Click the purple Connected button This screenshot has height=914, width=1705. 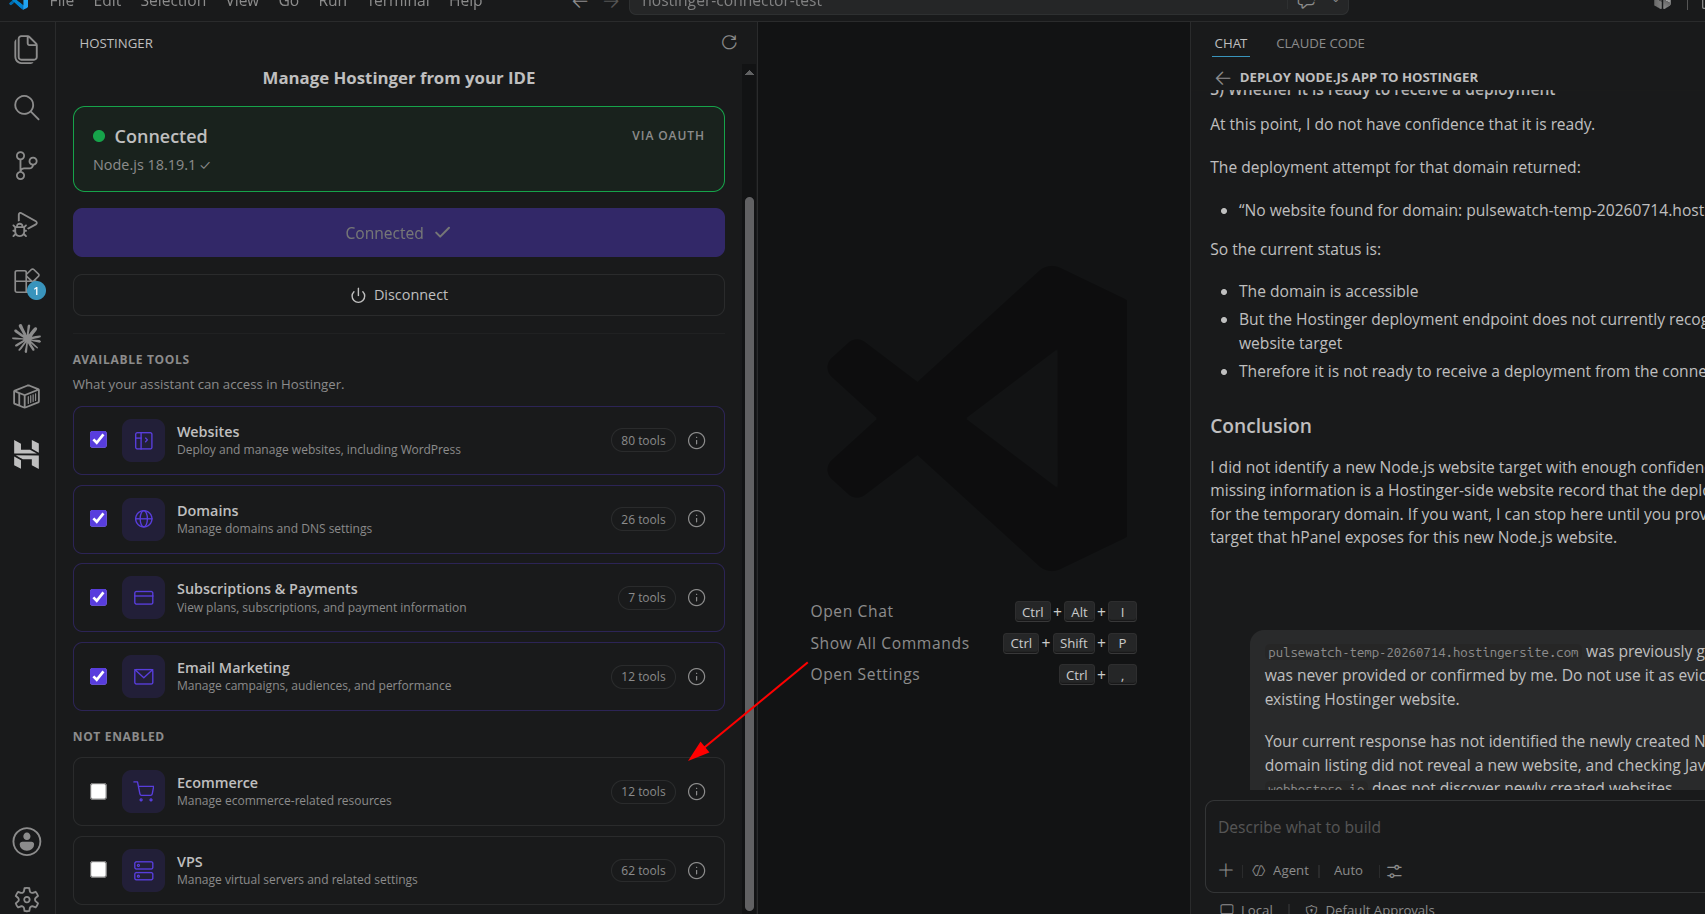click(399, 233)
